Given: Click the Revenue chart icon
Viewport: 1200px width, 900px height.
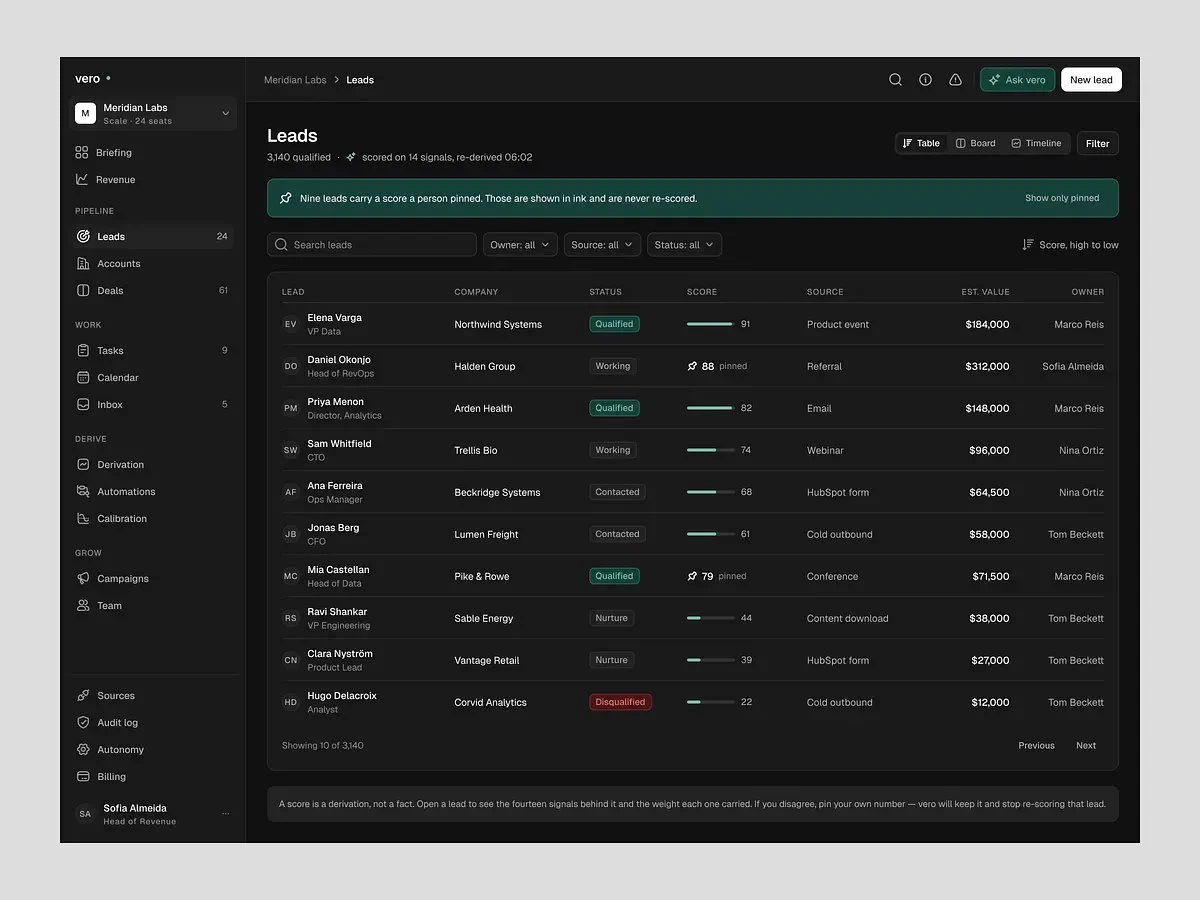Looking at the screenshot, I should click(81, 180).
